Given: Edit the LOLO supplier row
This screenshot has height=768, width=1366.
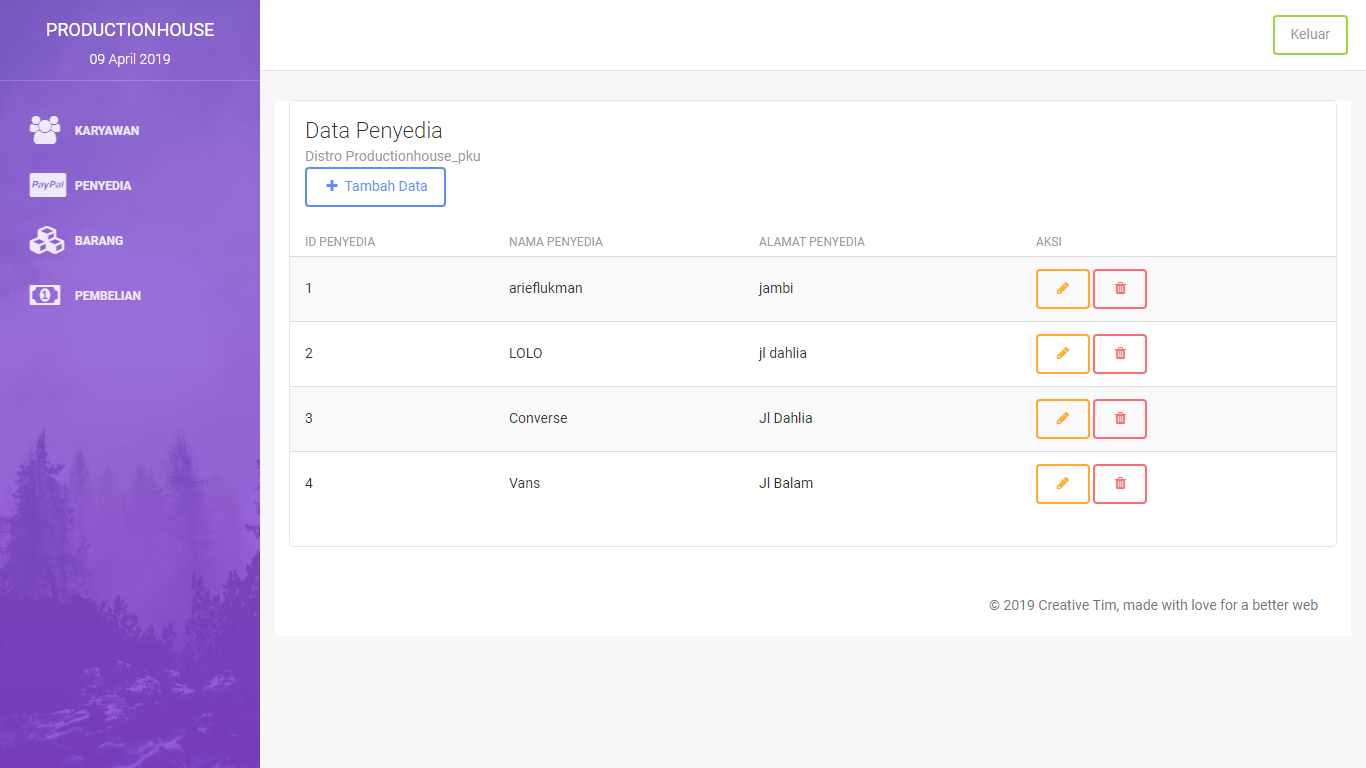Looking at the screenshot, I should pos(1062,354).
